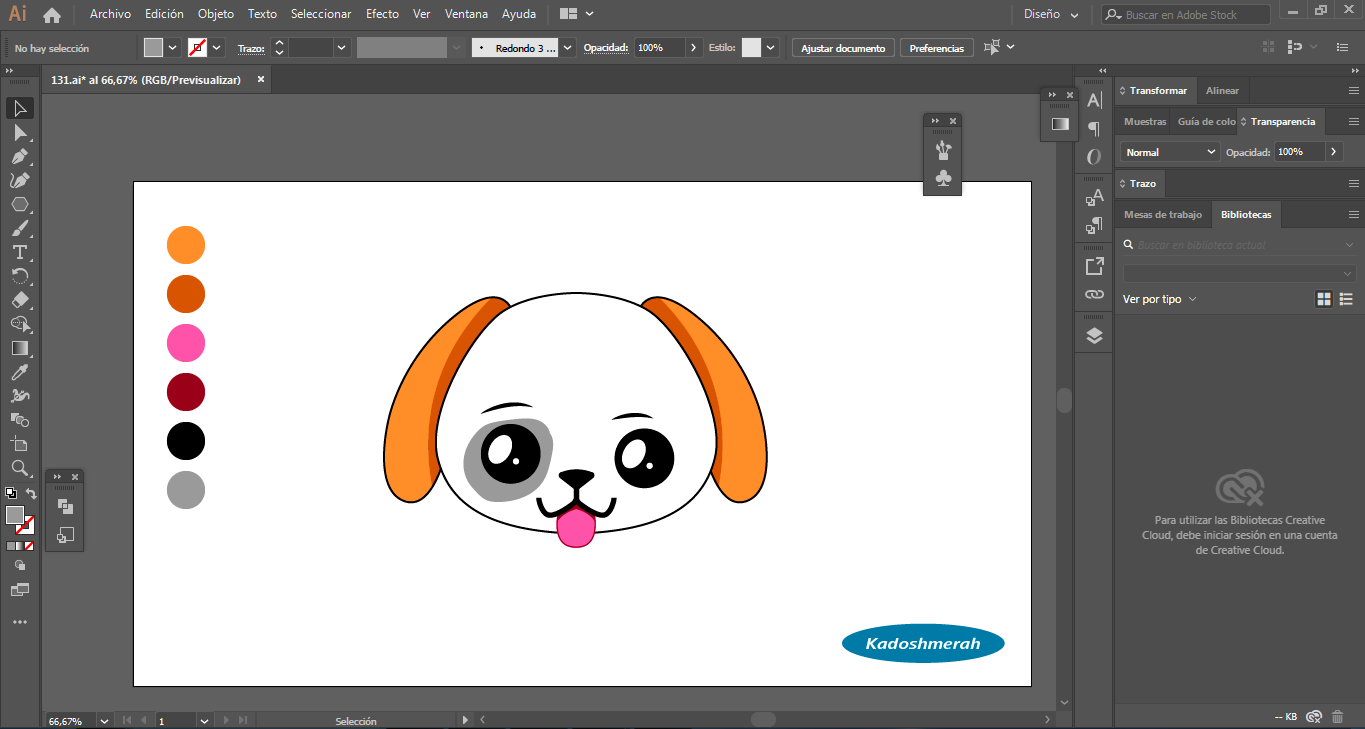Screen dimensions: 1365x729
Task: Open the Character panel icon
Action: pos(1094,100)
